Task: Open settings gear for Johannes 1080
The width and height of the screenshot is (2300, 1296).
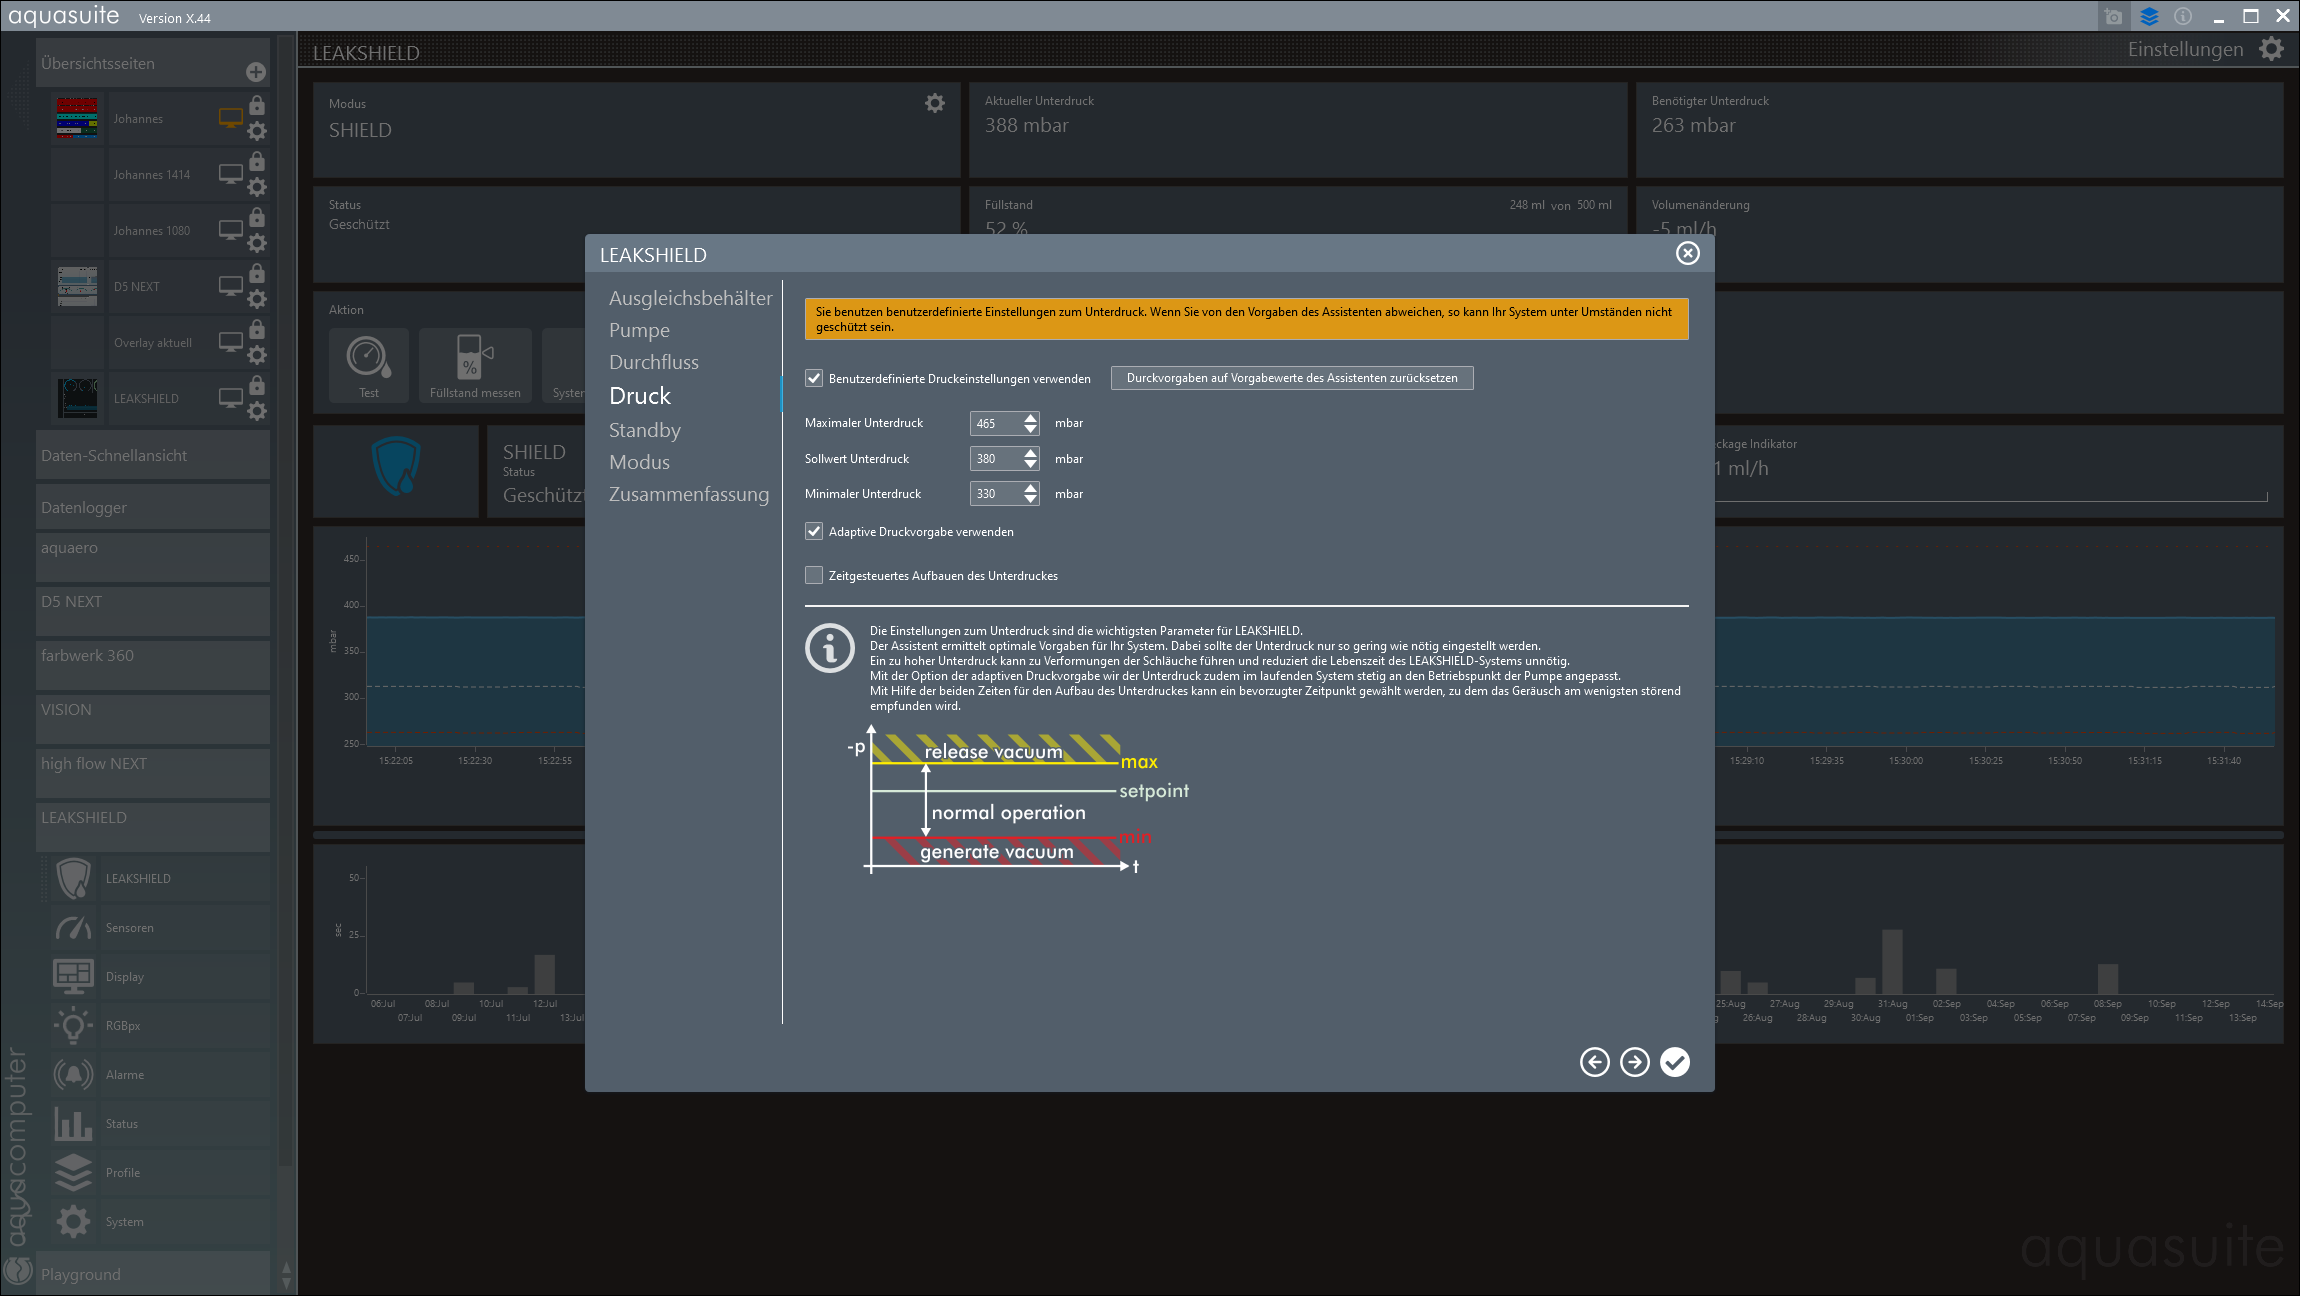Action: coord(257,243)
